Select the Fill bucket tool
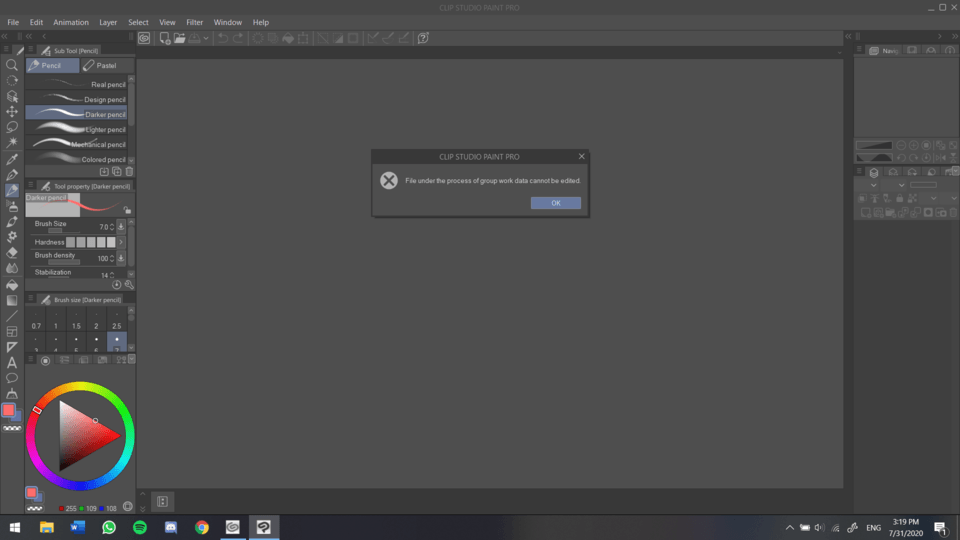This screenshot has width=960, height=540. (x=12, y=285)
